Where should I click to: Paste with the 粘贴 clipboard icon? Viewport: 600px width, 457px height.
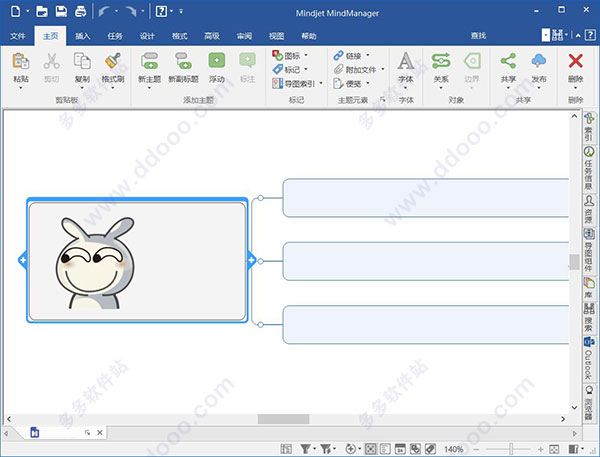pyautogui.click(x=21, y=61)
